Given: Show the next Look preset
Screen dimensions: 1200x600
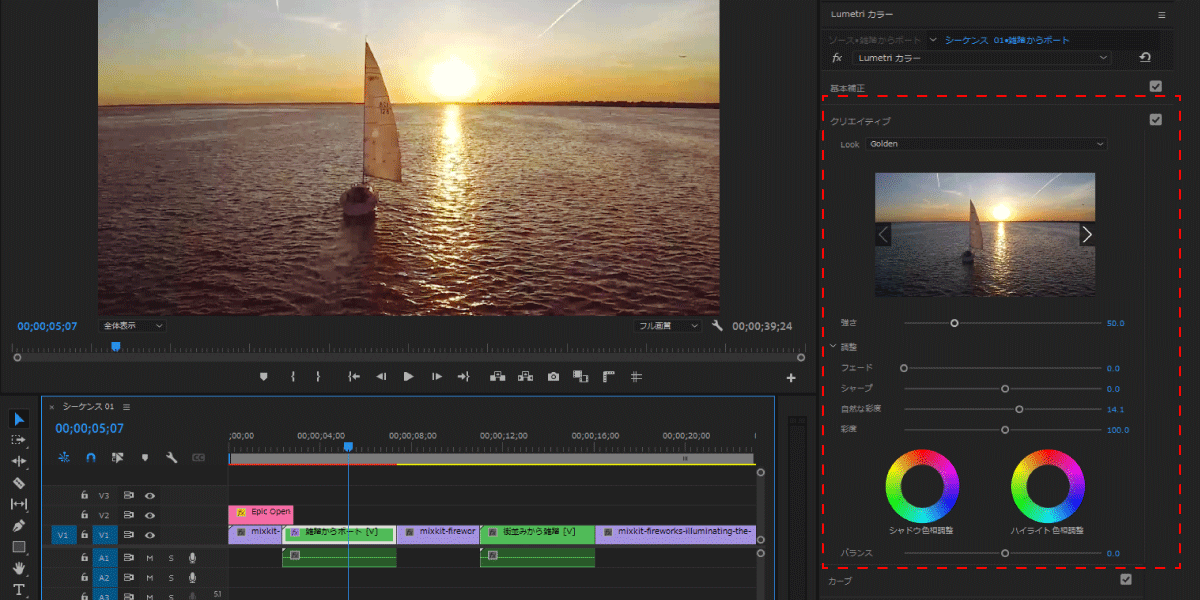Looking at the screenshot, I should (1087, 234).
